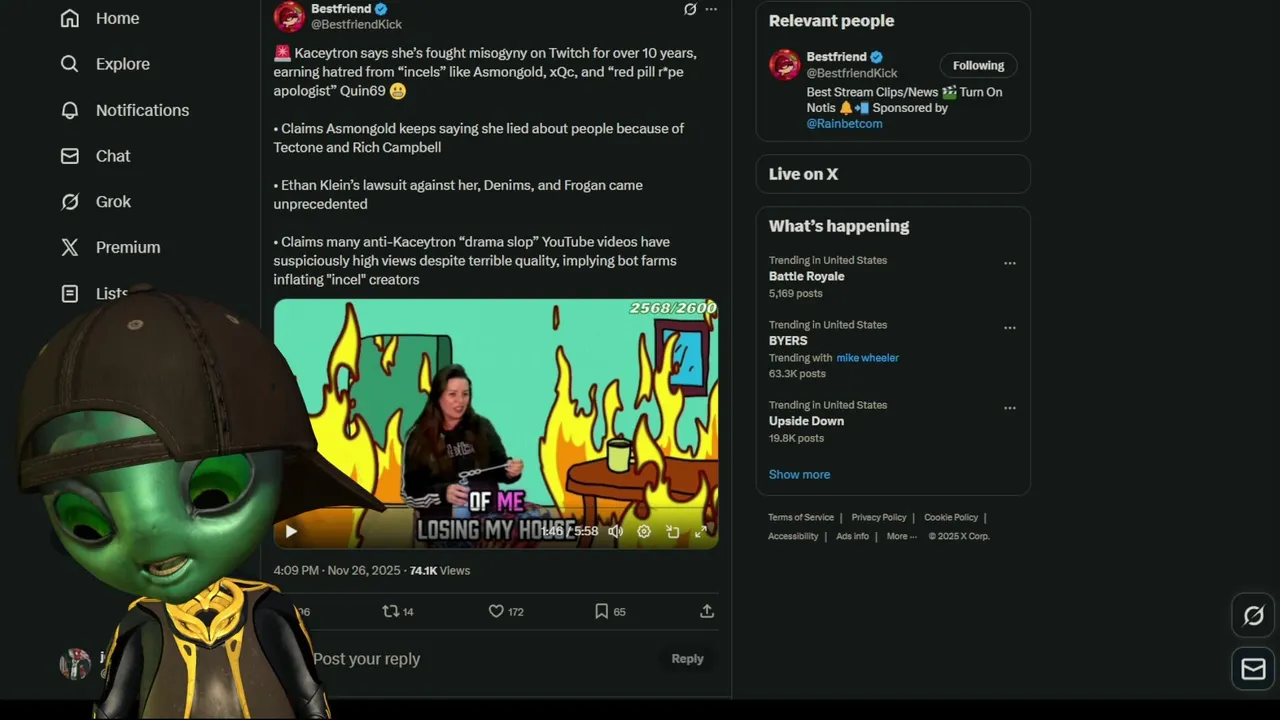The image size is (1280, 720).
Task: Expand the More footer menu
Action: tap(901, 537)
